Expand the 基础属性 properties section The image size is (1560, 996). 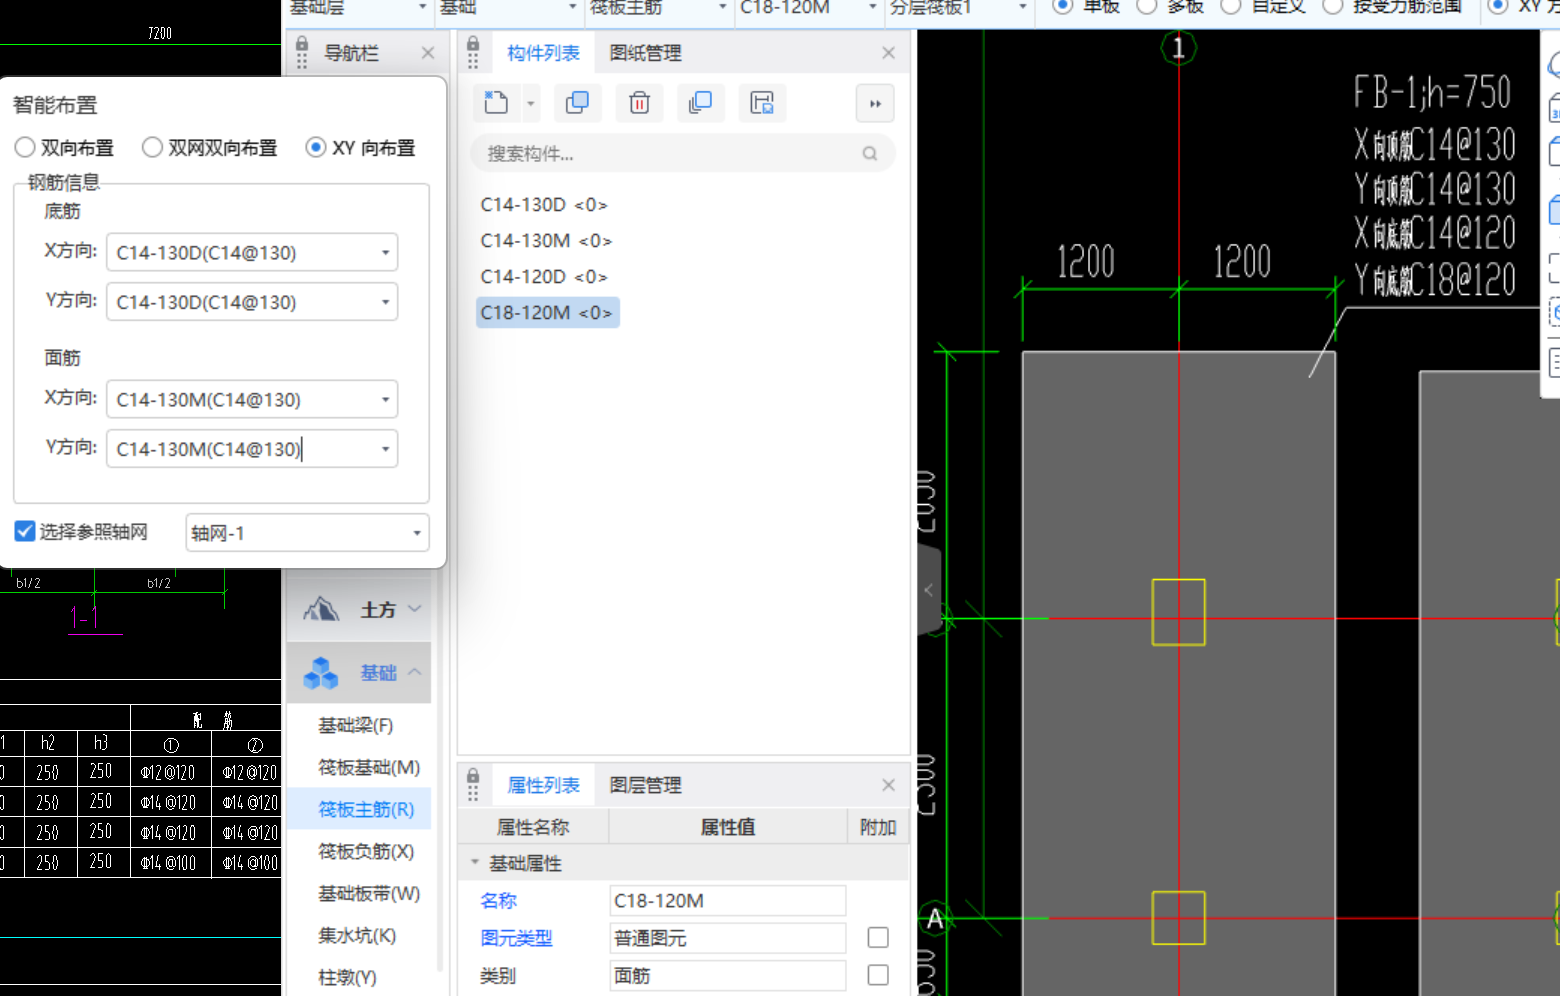pyautogui.click(x=476, y=863)
